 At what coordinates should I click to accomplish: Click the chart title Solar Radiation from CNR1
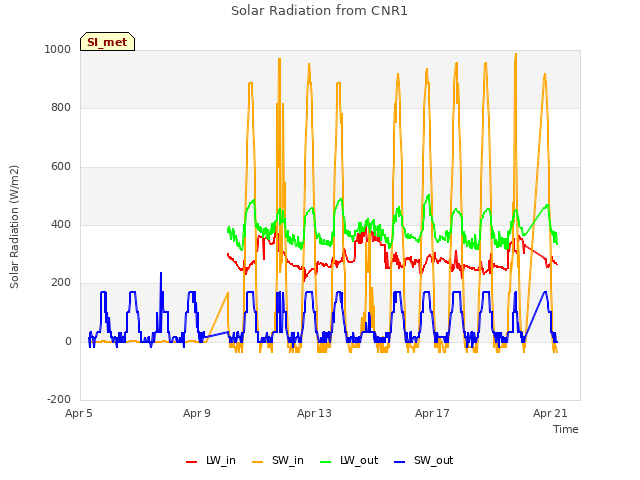click(319, 11)
